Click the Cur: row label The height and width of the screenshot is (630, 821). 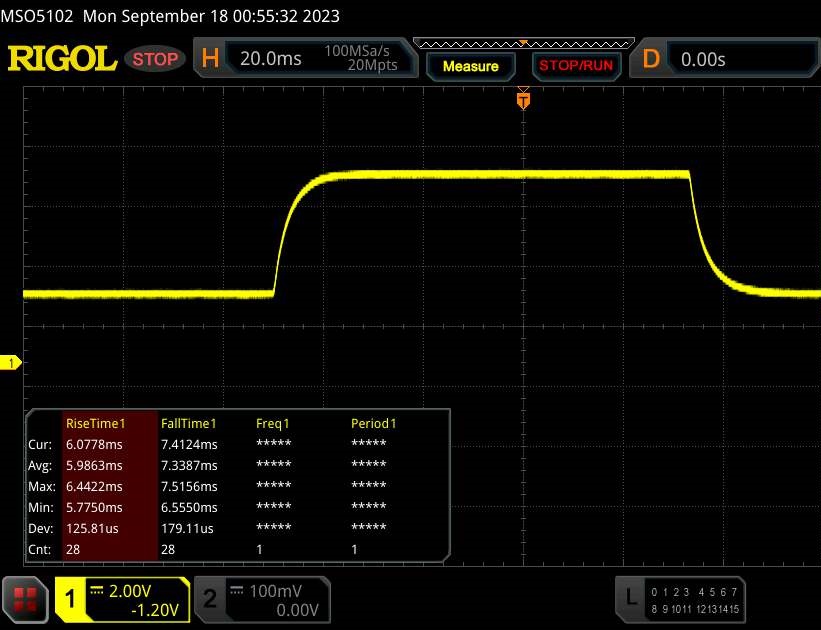[40, 444]
